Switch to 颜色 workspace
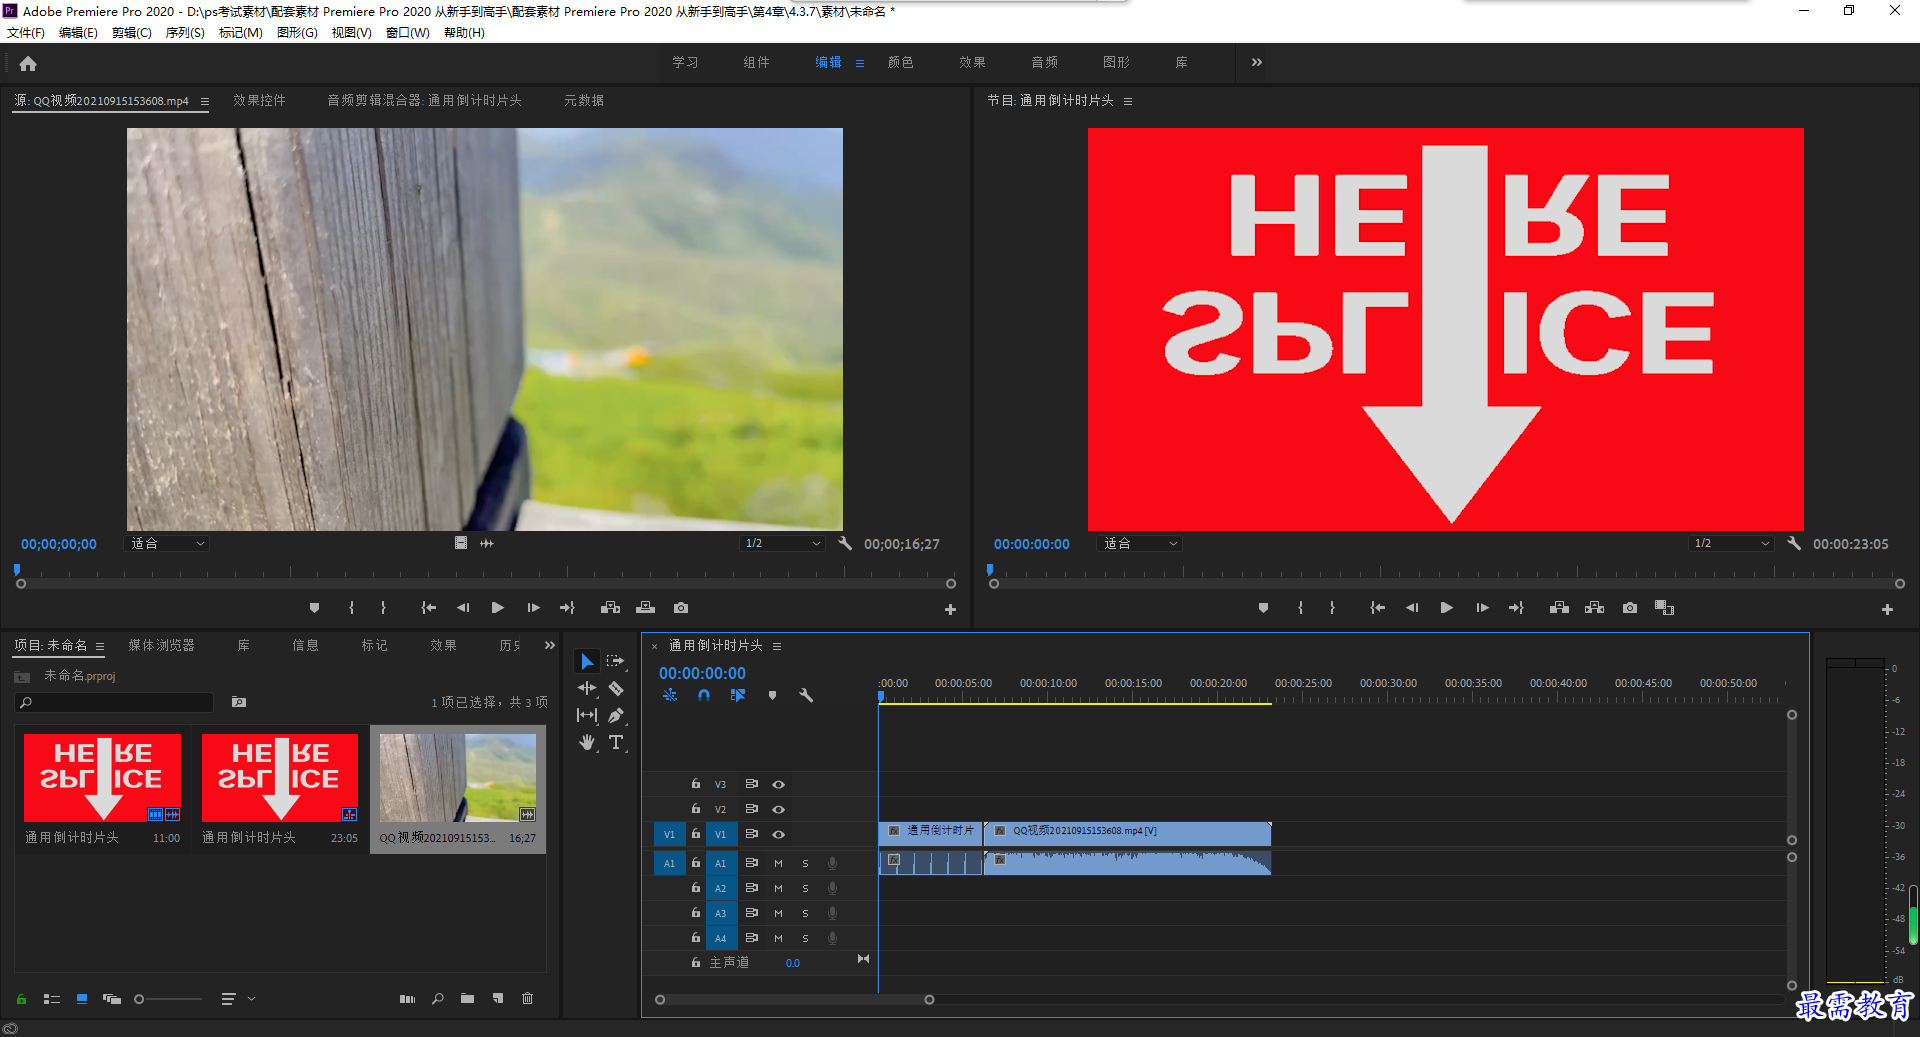 coord(900,62)
